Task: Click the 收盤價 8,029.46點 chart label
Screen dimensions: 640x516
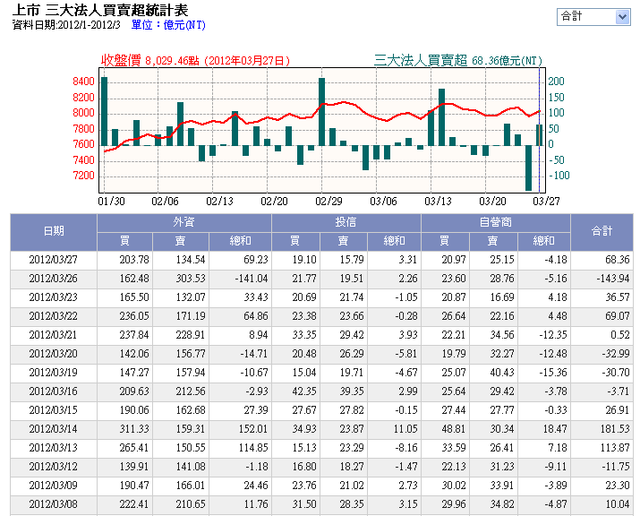Action: [196, 61]
